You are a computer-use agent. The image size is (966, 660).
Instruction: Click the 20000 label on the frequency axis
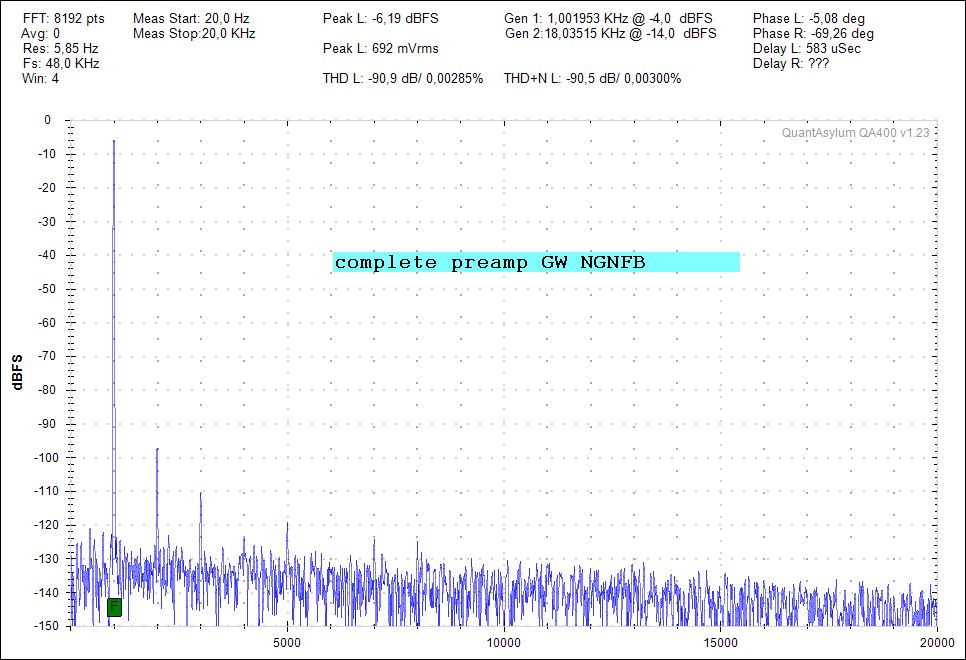click(938, 643)
